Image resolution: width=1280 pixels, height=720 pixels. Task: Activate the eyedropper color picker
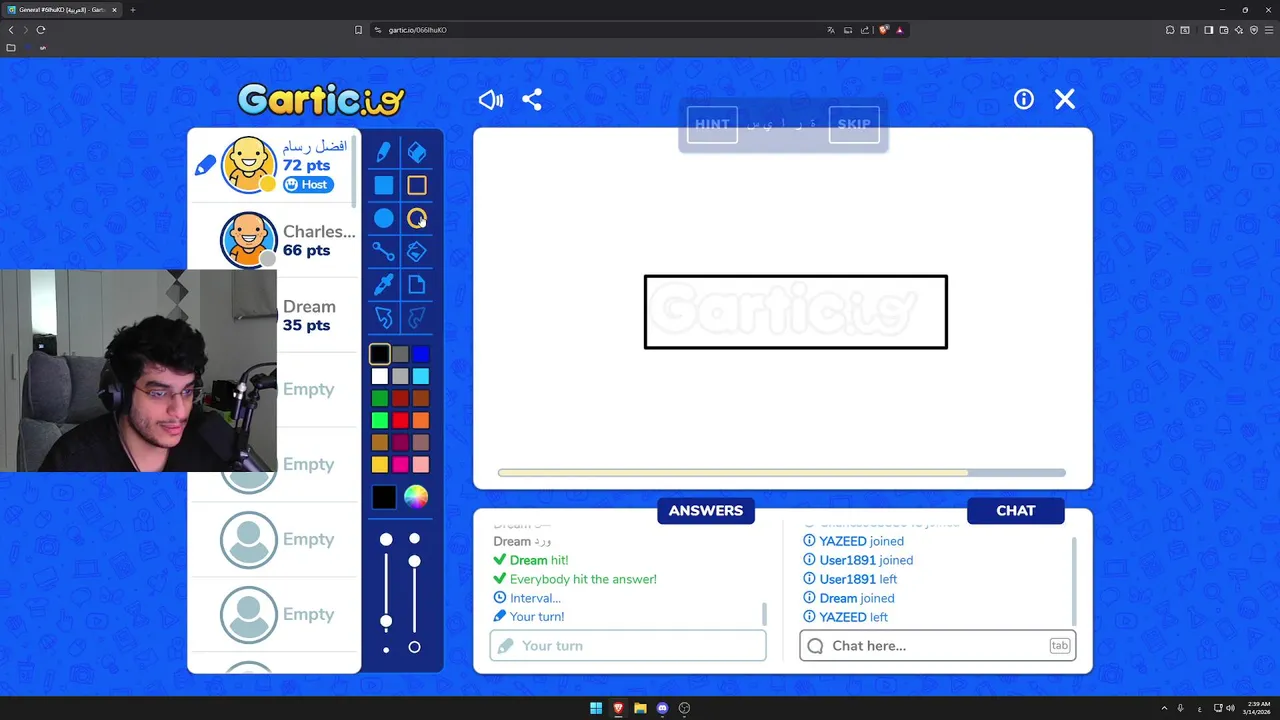point(384,285)
